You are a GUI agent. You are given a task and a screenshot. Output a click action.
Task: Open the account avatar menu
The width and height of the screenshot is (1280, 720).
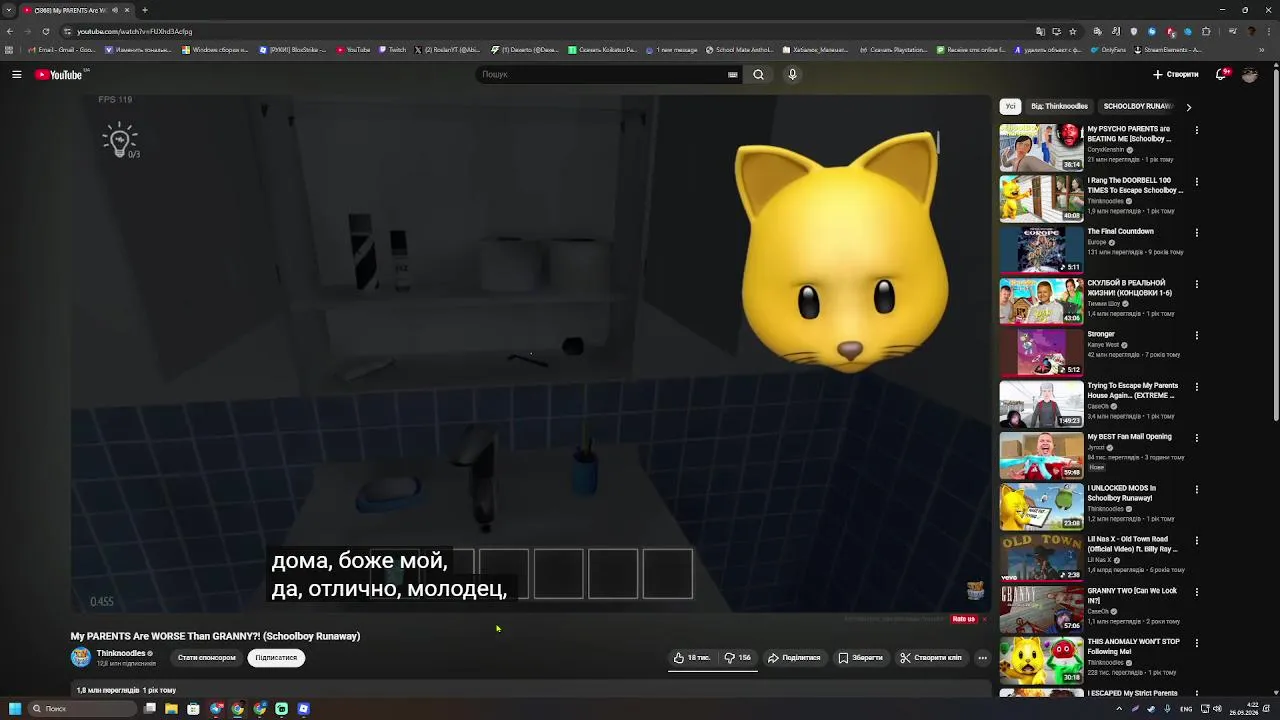[x=1250, y=74]
